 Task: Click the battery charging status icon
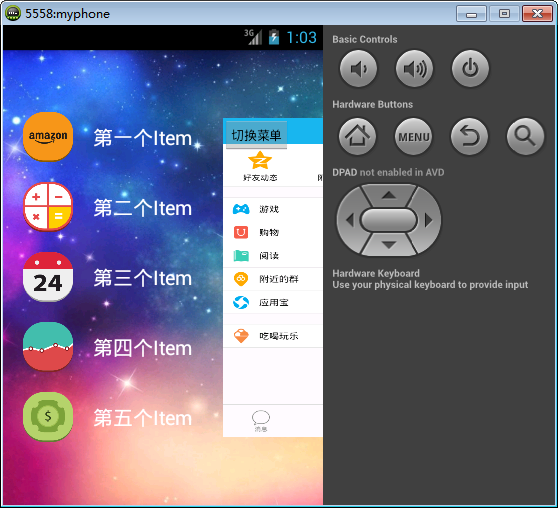point(274,37)
